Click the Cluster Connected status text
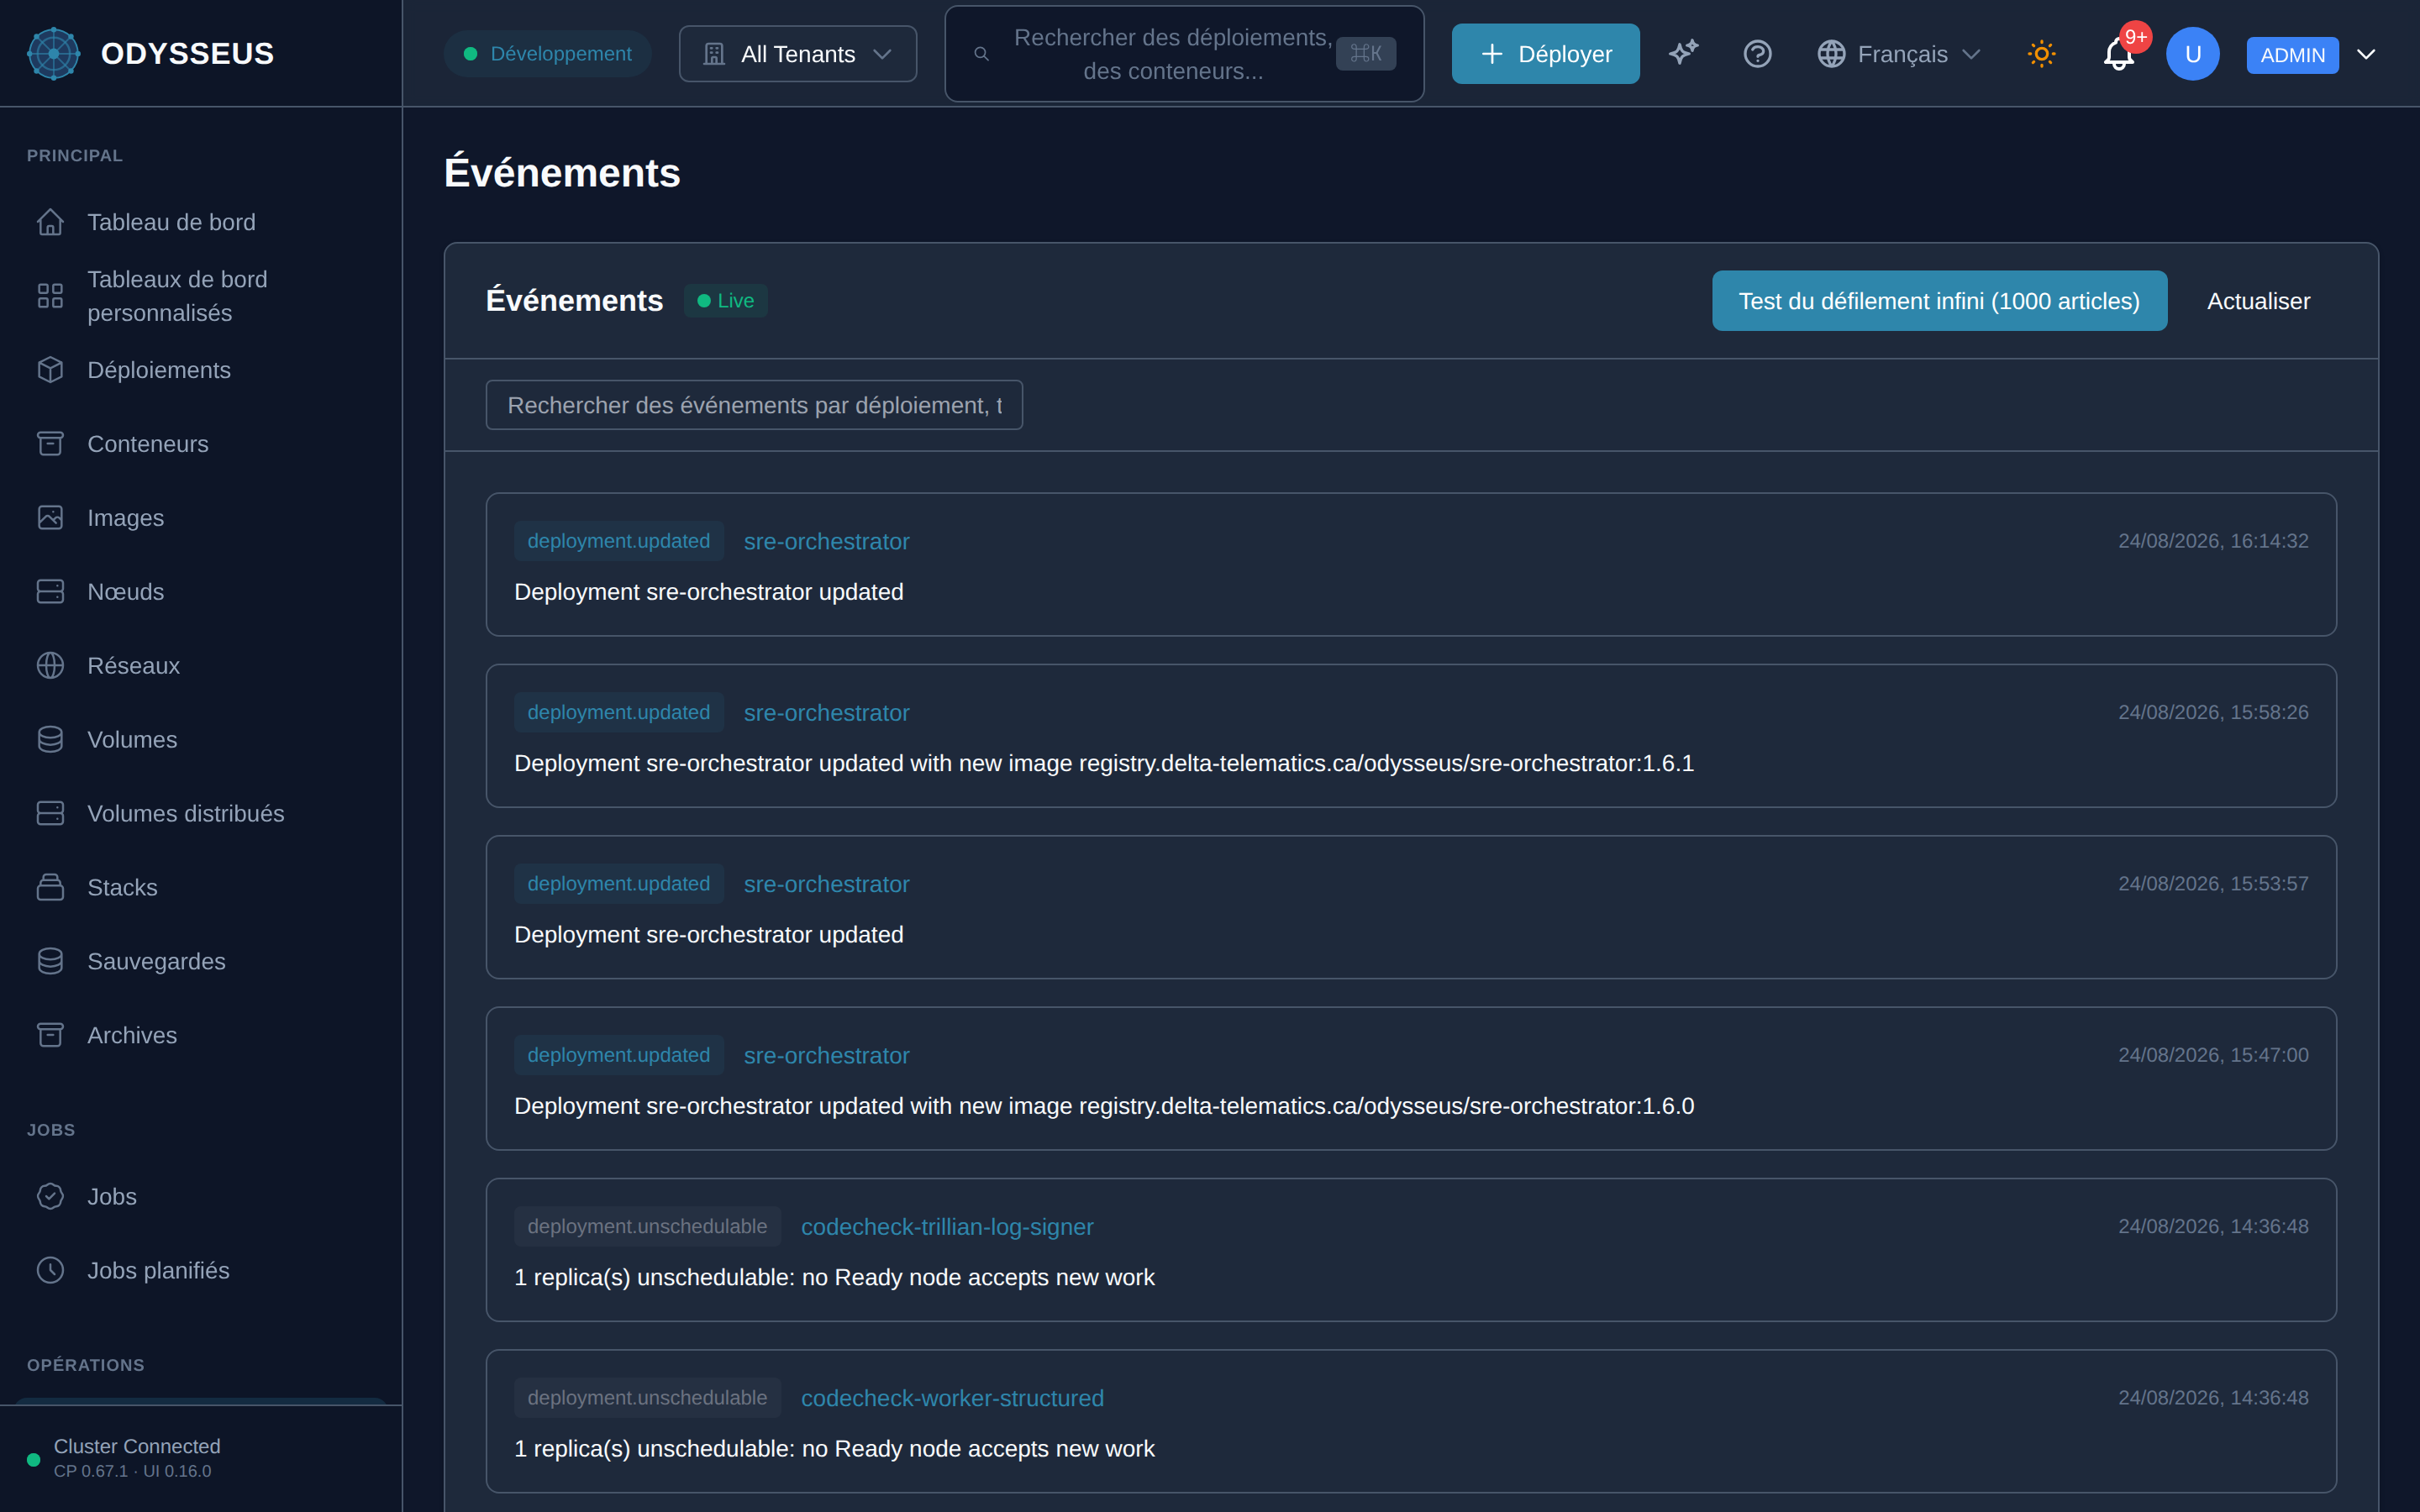The height and width of the screenshot is (1512, 2420). tap(137, 1447)
